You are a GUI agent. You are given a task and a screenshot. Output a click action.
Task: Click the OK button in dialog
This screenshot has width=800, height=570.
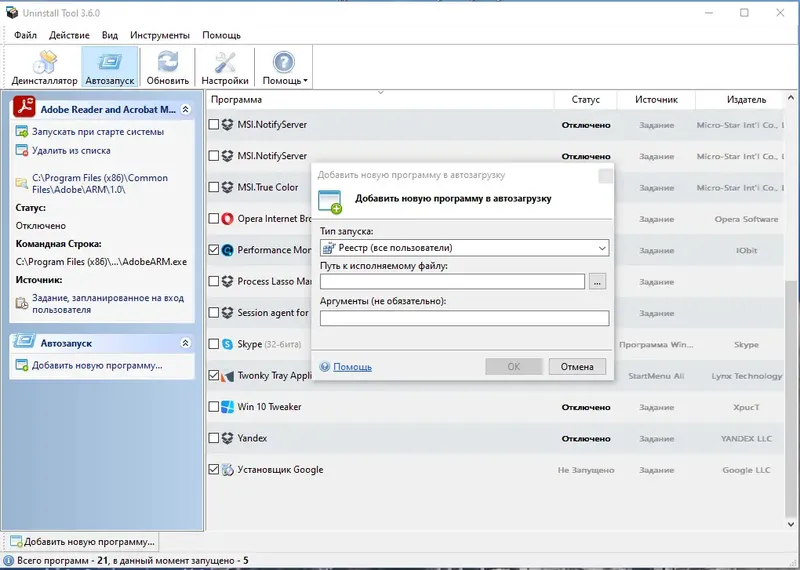[514, 366]
